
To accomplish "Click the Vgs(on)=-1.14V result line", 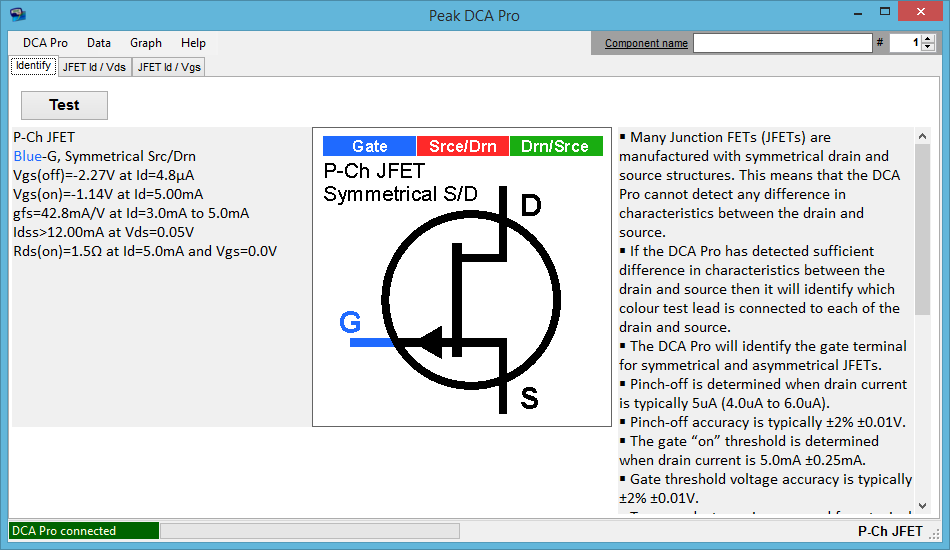I will tap(108, 194).
